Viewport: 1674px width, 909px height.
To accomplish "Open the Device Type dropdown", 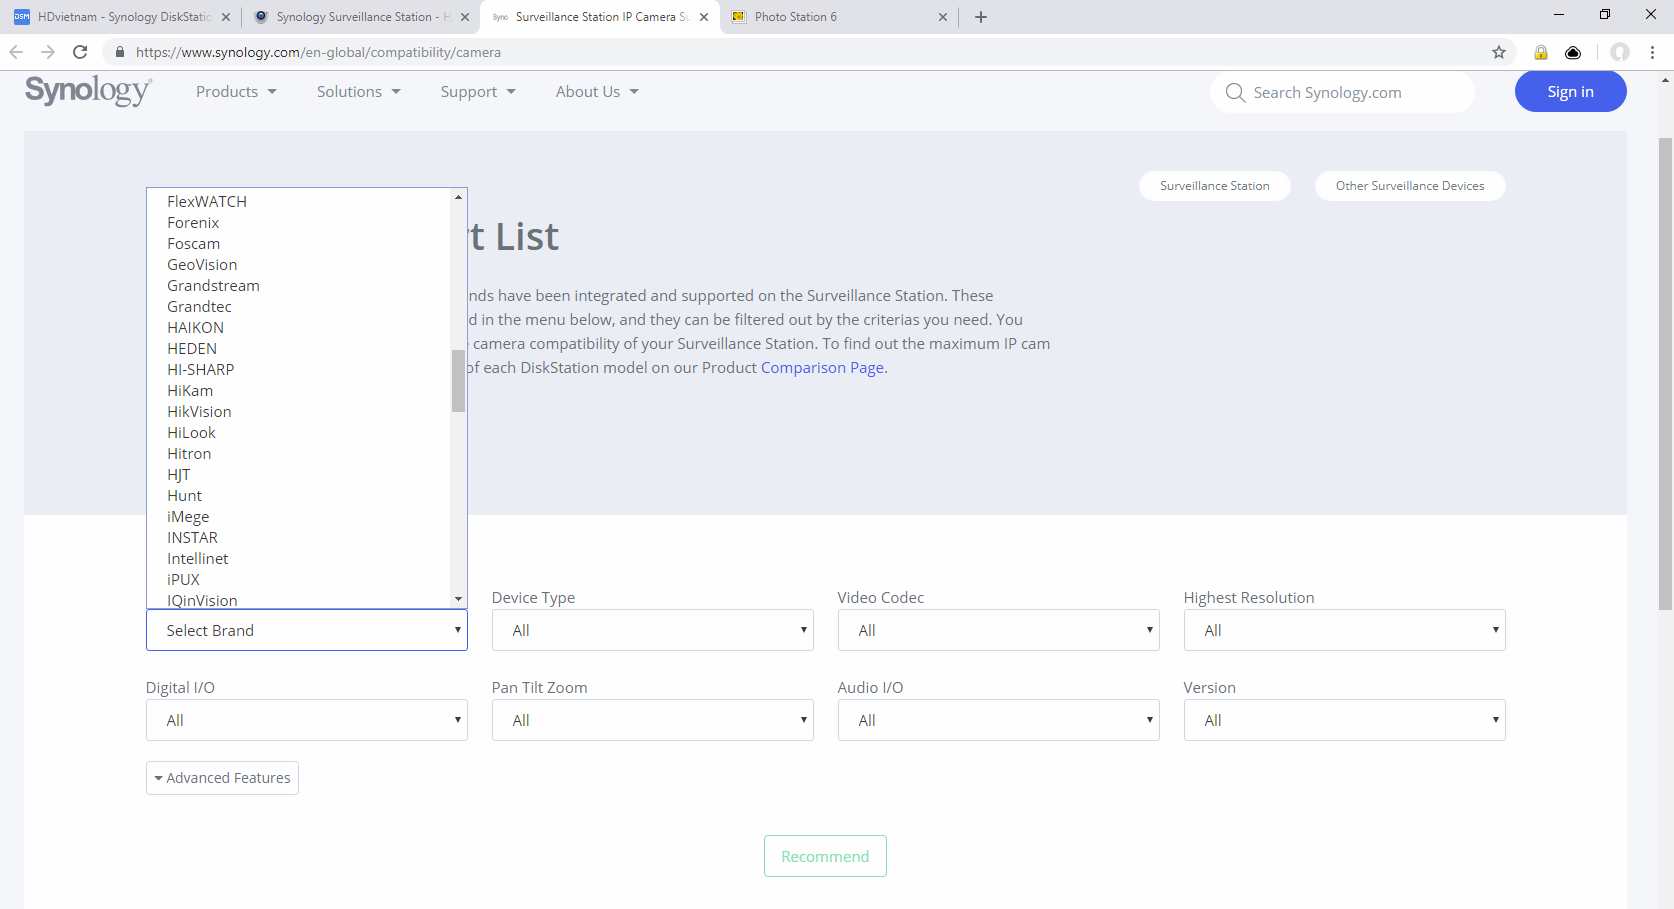I will pos(652,630).
